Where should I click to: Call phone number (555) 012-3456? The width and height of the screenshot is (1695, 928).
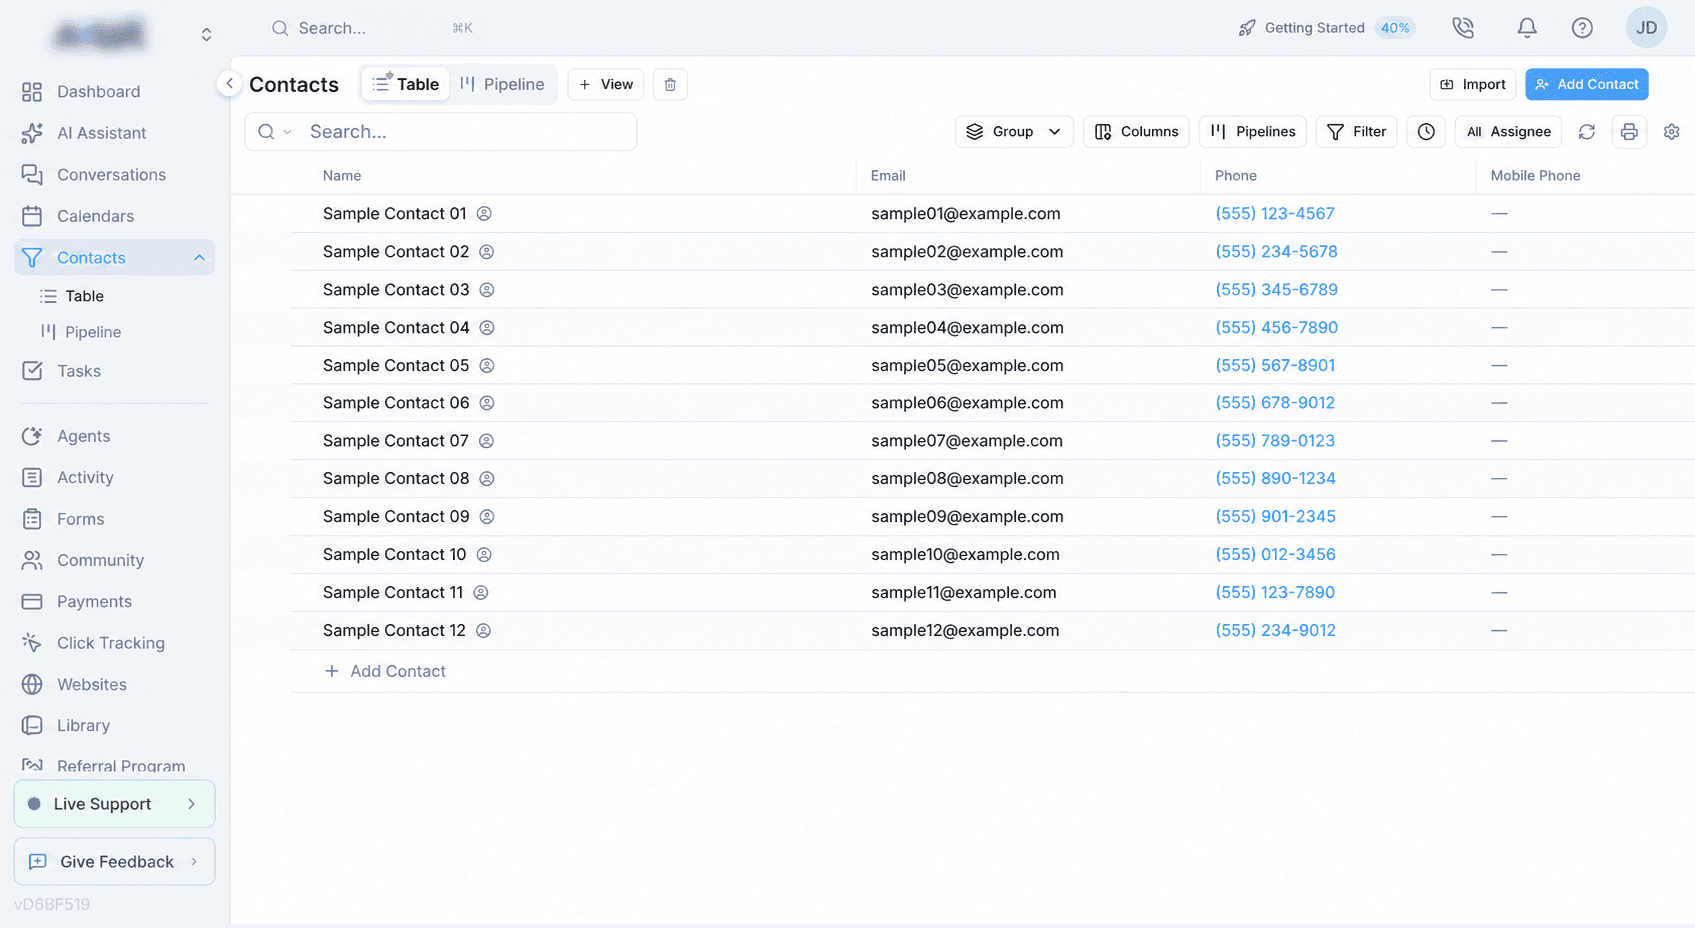point(1275,555)
